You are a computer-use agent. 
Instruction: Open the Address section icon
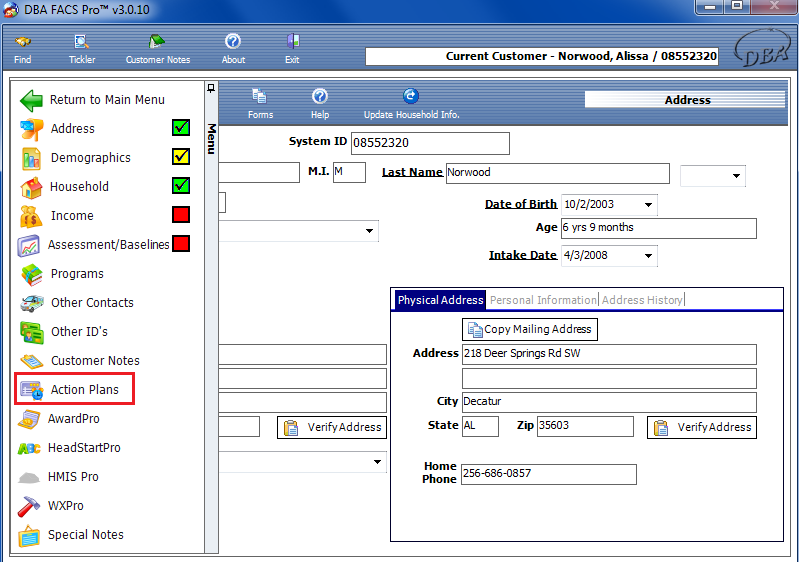click(x=31, y=129)
